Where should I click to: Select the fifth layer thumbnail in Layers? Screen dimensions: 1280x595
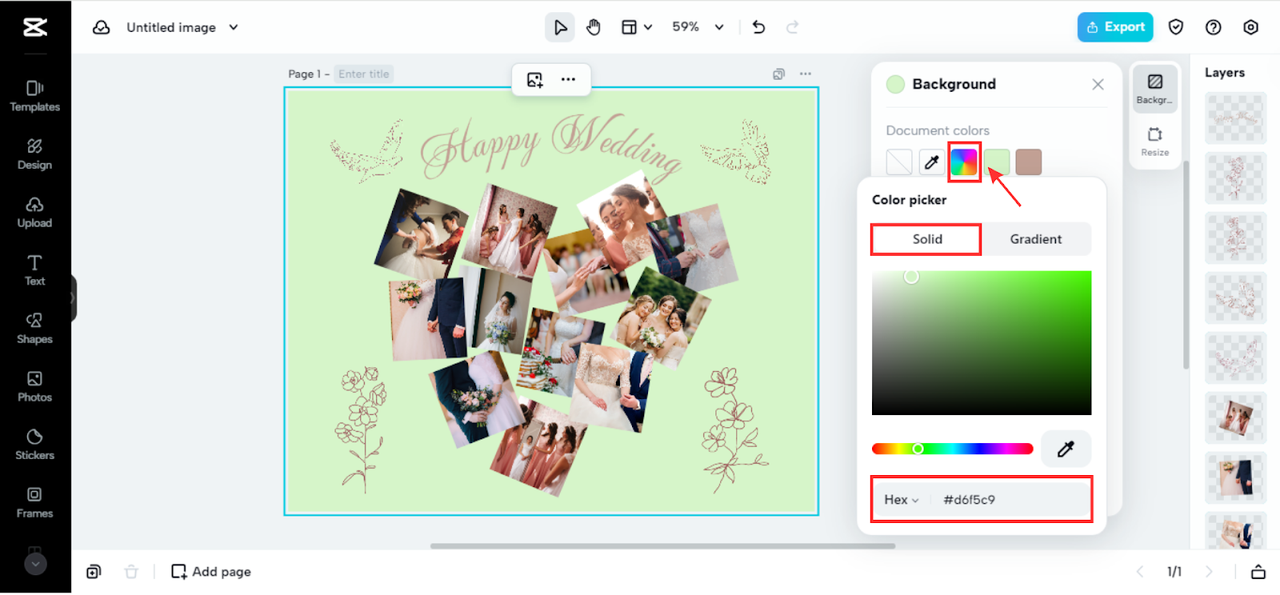[1236, 358]
